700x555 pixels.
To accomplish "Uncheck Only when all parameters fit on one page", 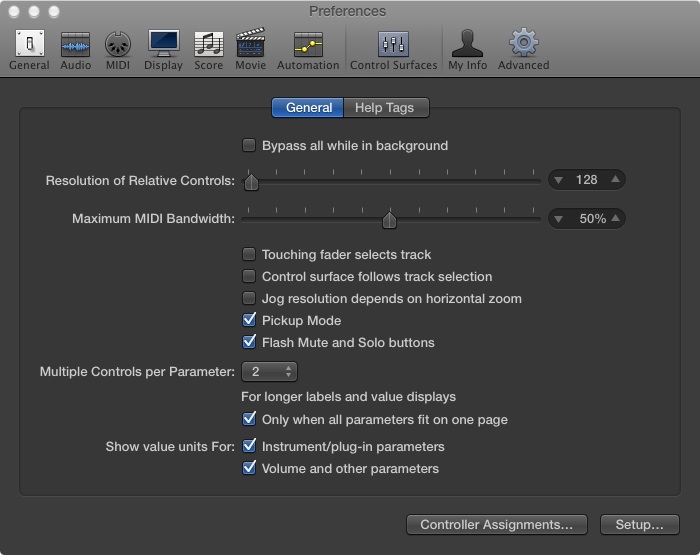I will point(249,419).
